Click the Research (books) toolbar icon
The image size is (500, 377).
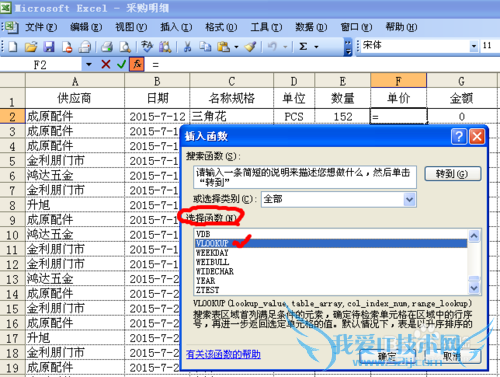click(x=165, y=47)
